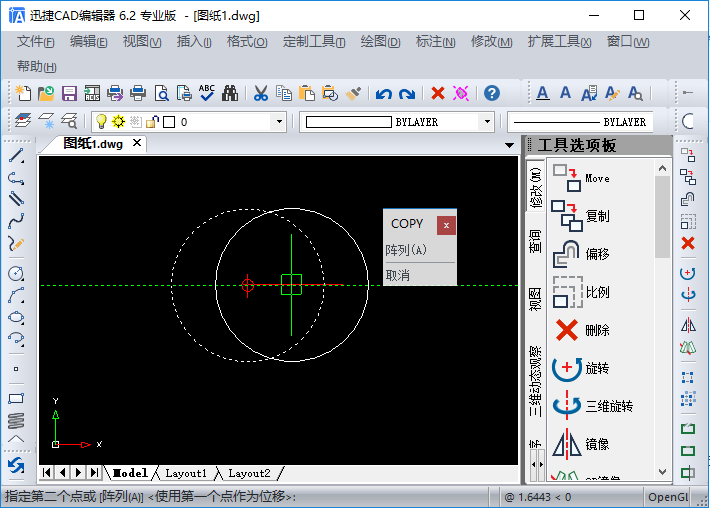Go to first layout tab arrow

tap(46, 473)
